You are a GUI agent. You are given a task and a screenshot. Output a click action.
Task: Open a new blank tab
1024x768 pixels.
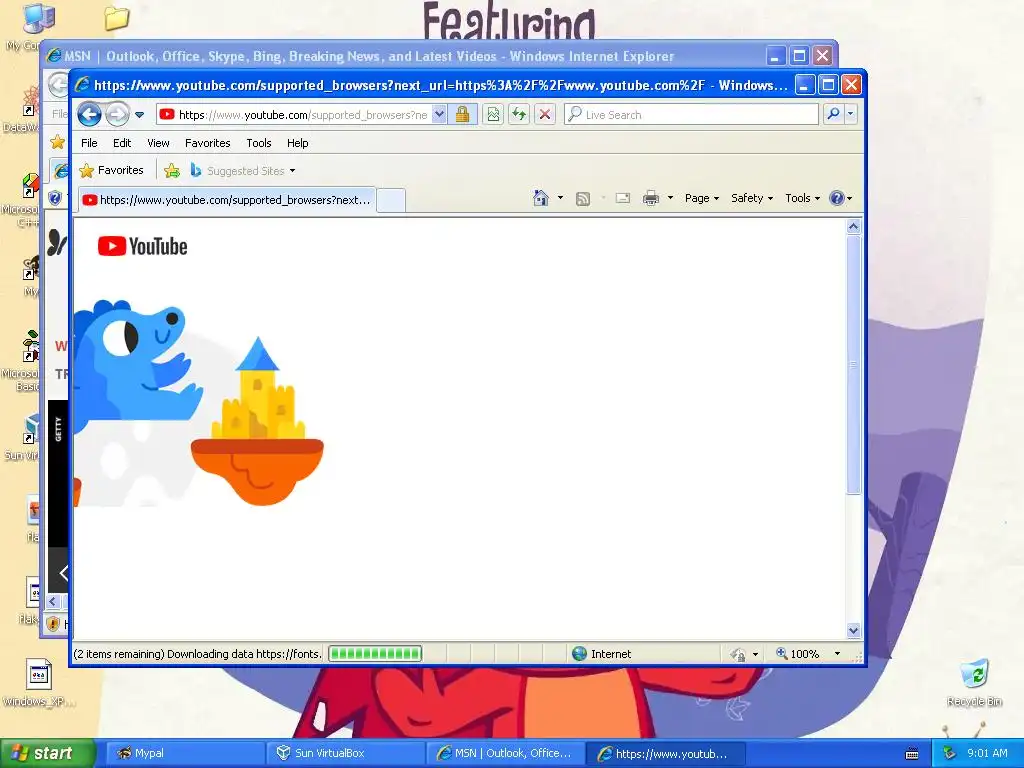[391, 200]
